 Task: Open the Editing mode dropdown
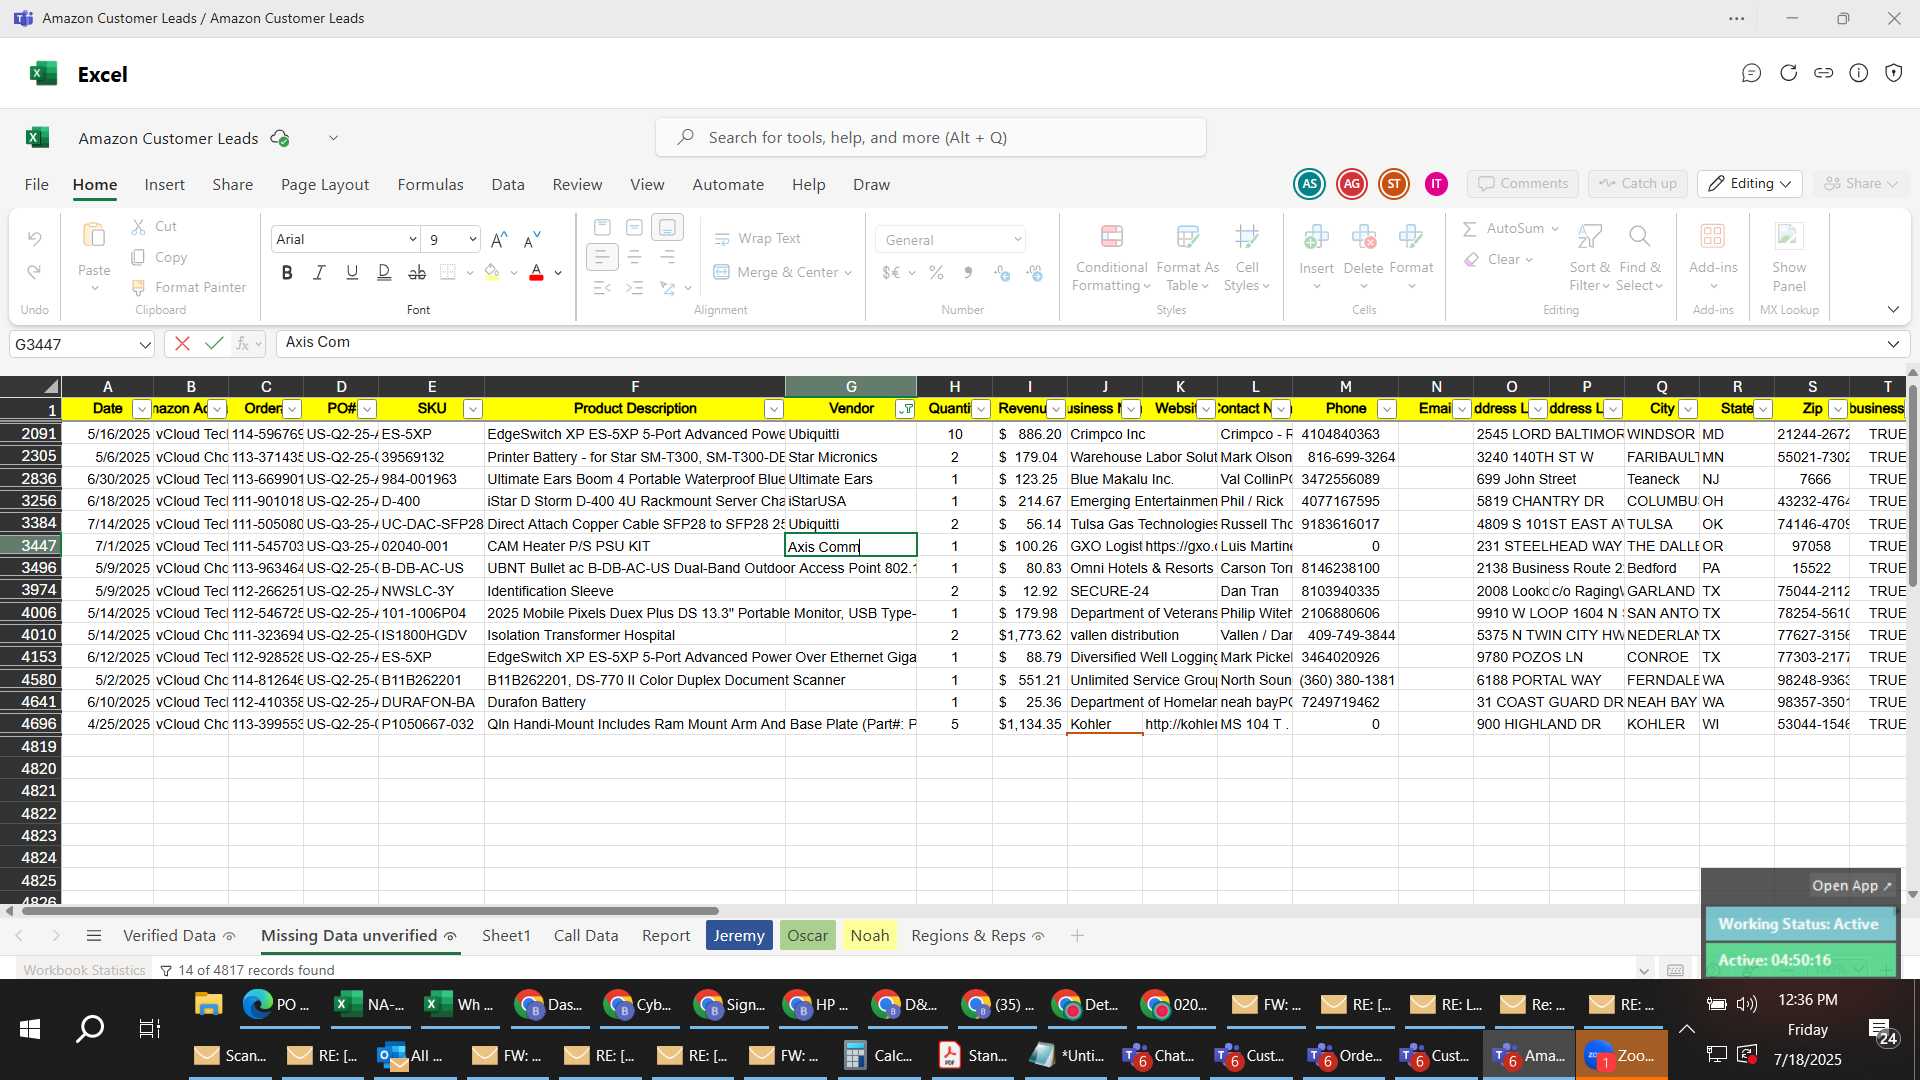coord(1750,184)
